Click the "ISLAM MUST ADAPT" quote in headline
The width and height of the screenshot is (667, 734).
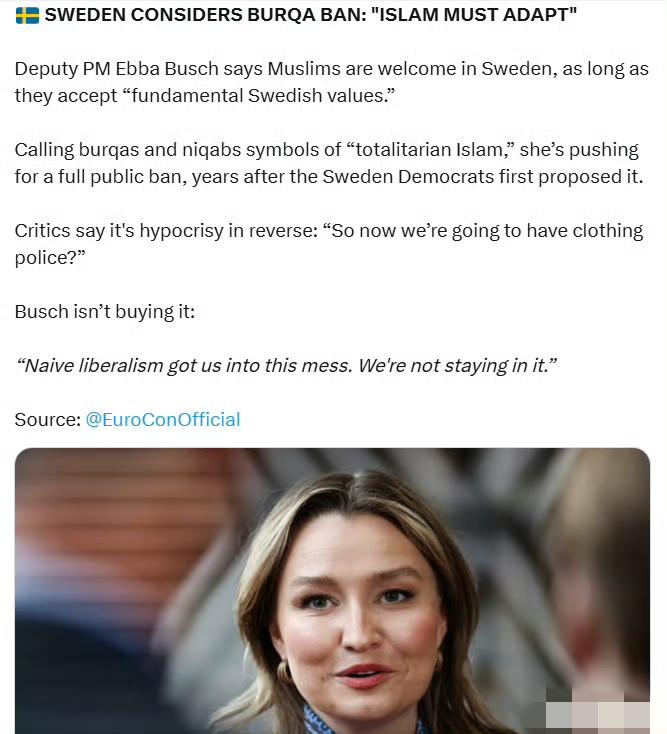coord(473,15)
